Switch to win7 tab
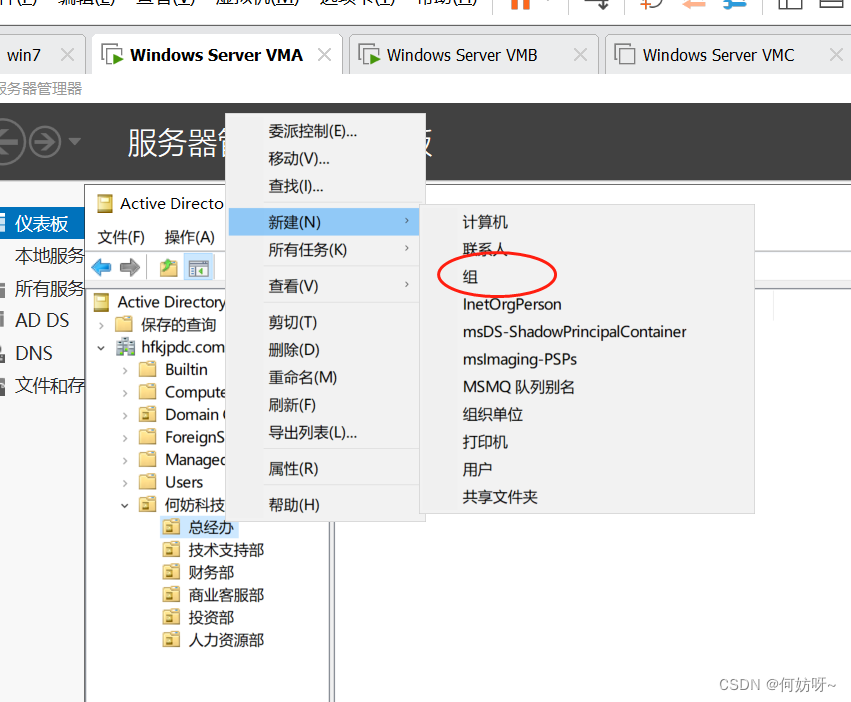 [x=24, y=55]
